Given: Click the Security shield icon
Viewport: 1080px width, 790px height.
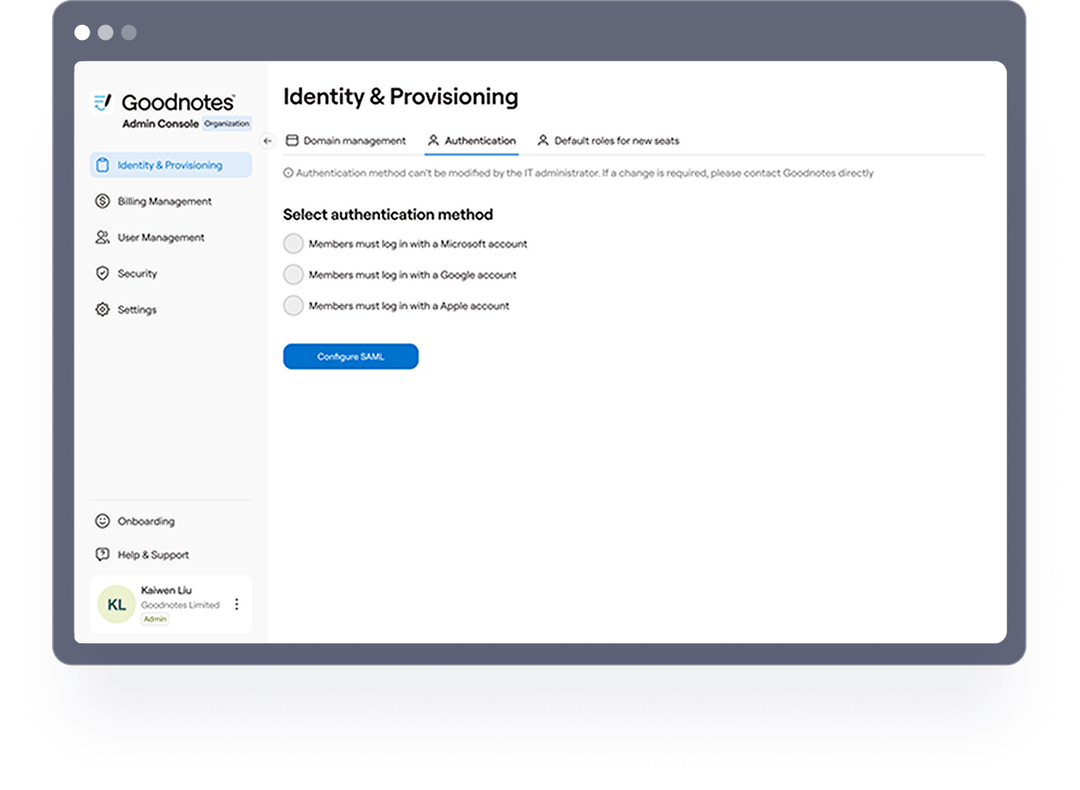Looking at the screenshot, I should click(102, 273).
